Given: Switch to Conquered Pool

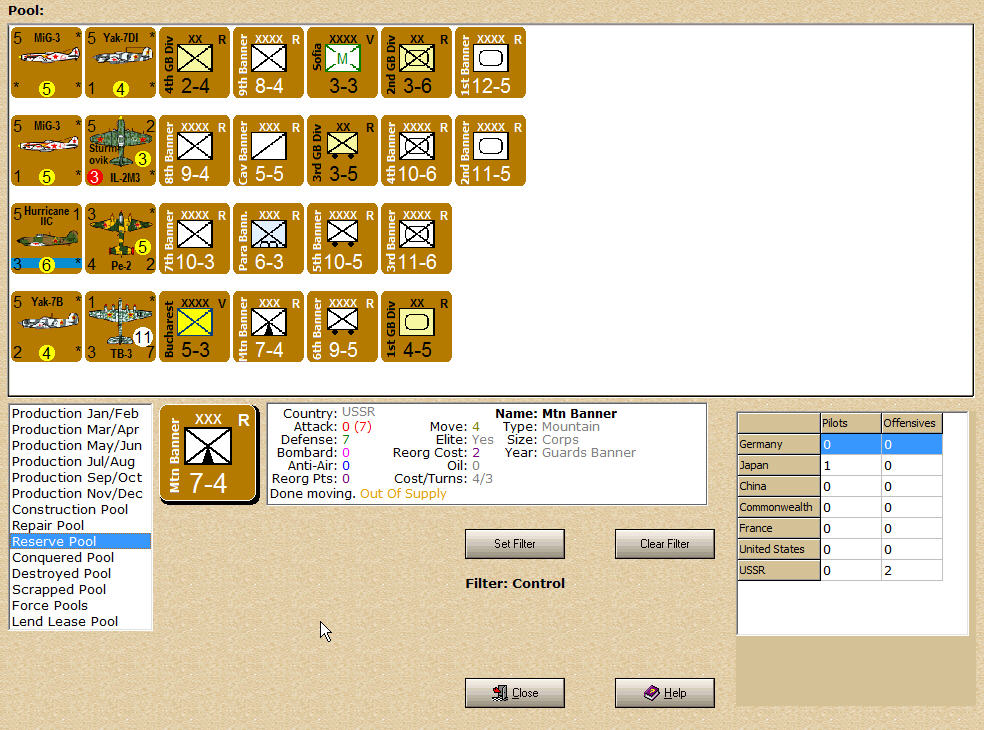Looking at the screenshot, I should click(80, 558).
